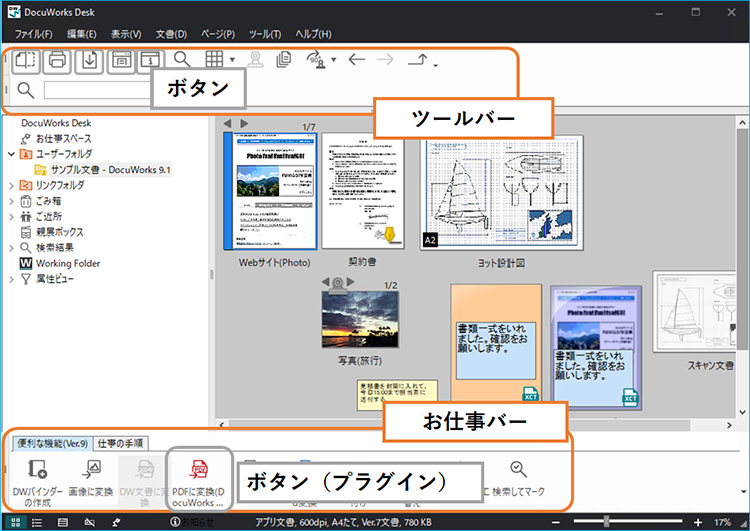The image size is (750, 531).
Task: Click the magnifier icon in top toolbar row
Action: tap(182, 59)
